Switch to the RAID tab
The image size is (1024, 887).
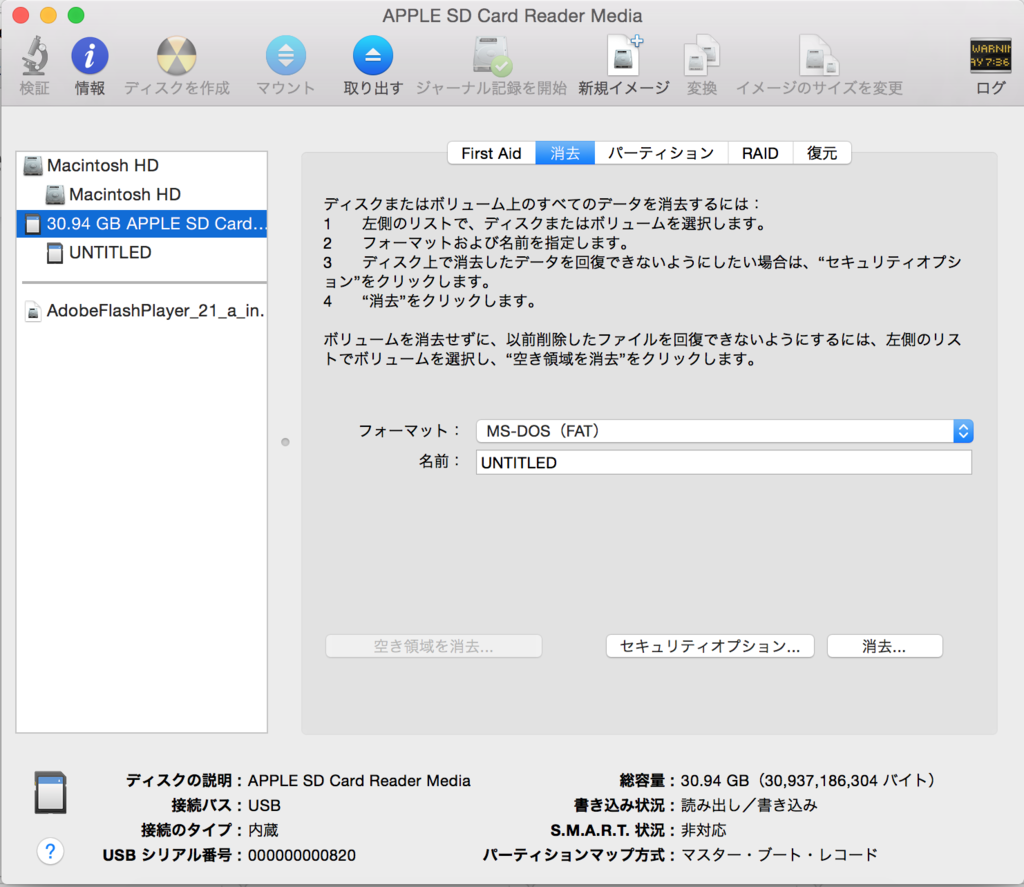(x=760, y=153)
